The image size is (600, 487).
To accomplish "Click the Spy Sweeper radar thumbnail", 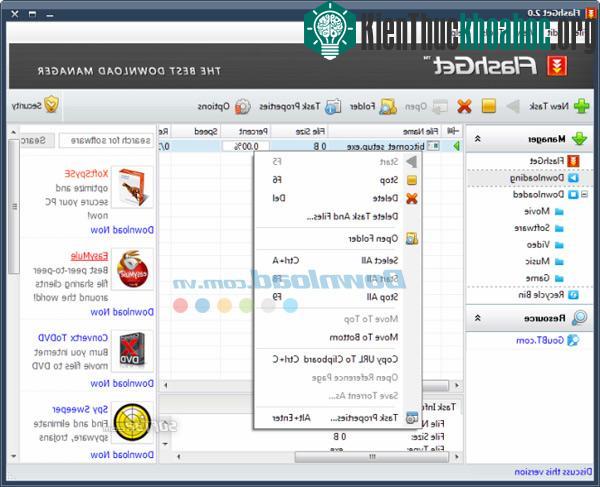I will 132,422.
